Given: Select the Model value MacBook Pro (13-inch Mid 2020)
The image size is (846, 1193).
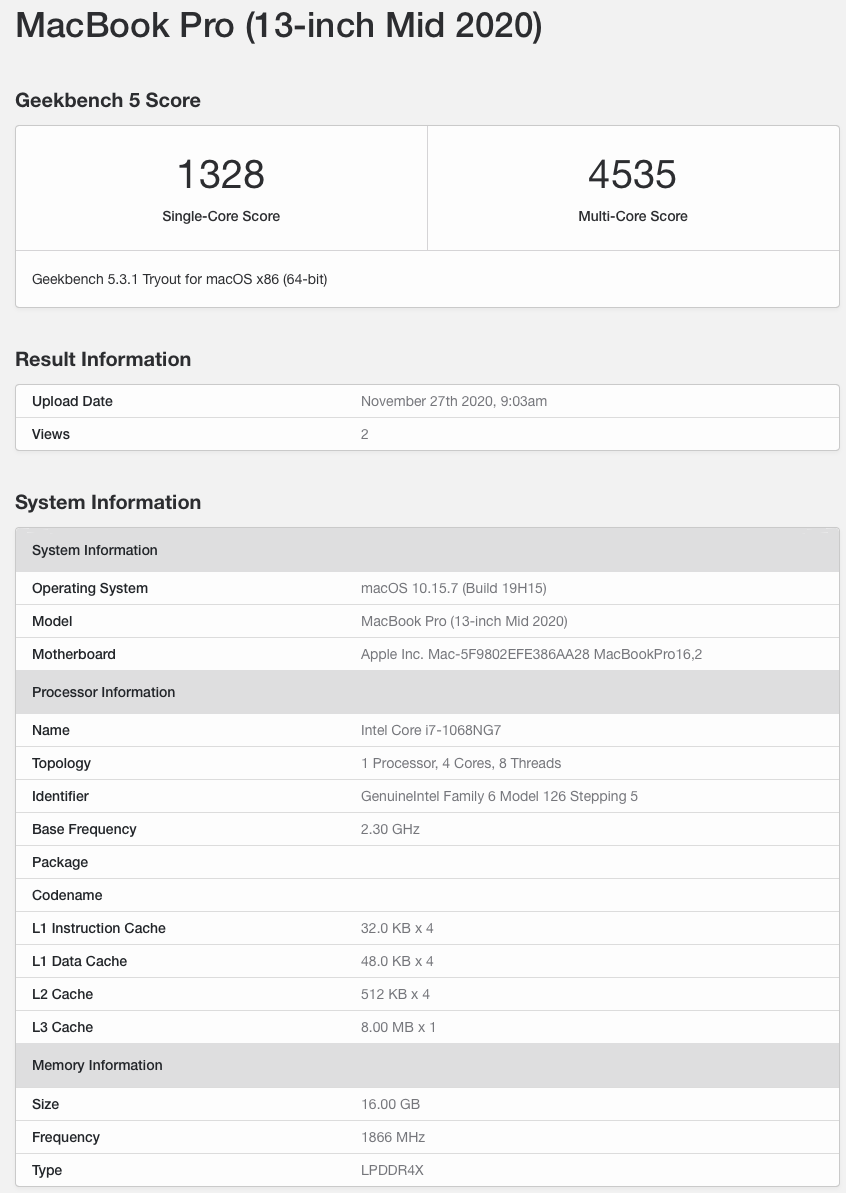Looking at the screenshot, I should [464, 621].
